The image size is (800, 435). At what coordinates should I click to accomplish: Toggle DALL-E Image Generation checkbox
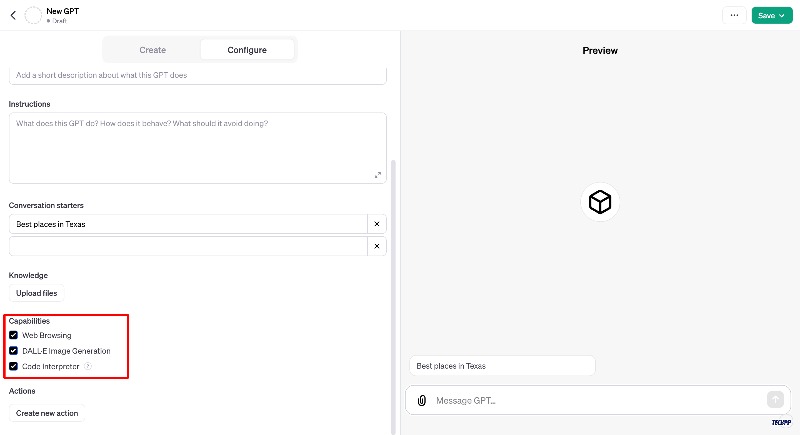pyautogui.click(x=13, y=351)
